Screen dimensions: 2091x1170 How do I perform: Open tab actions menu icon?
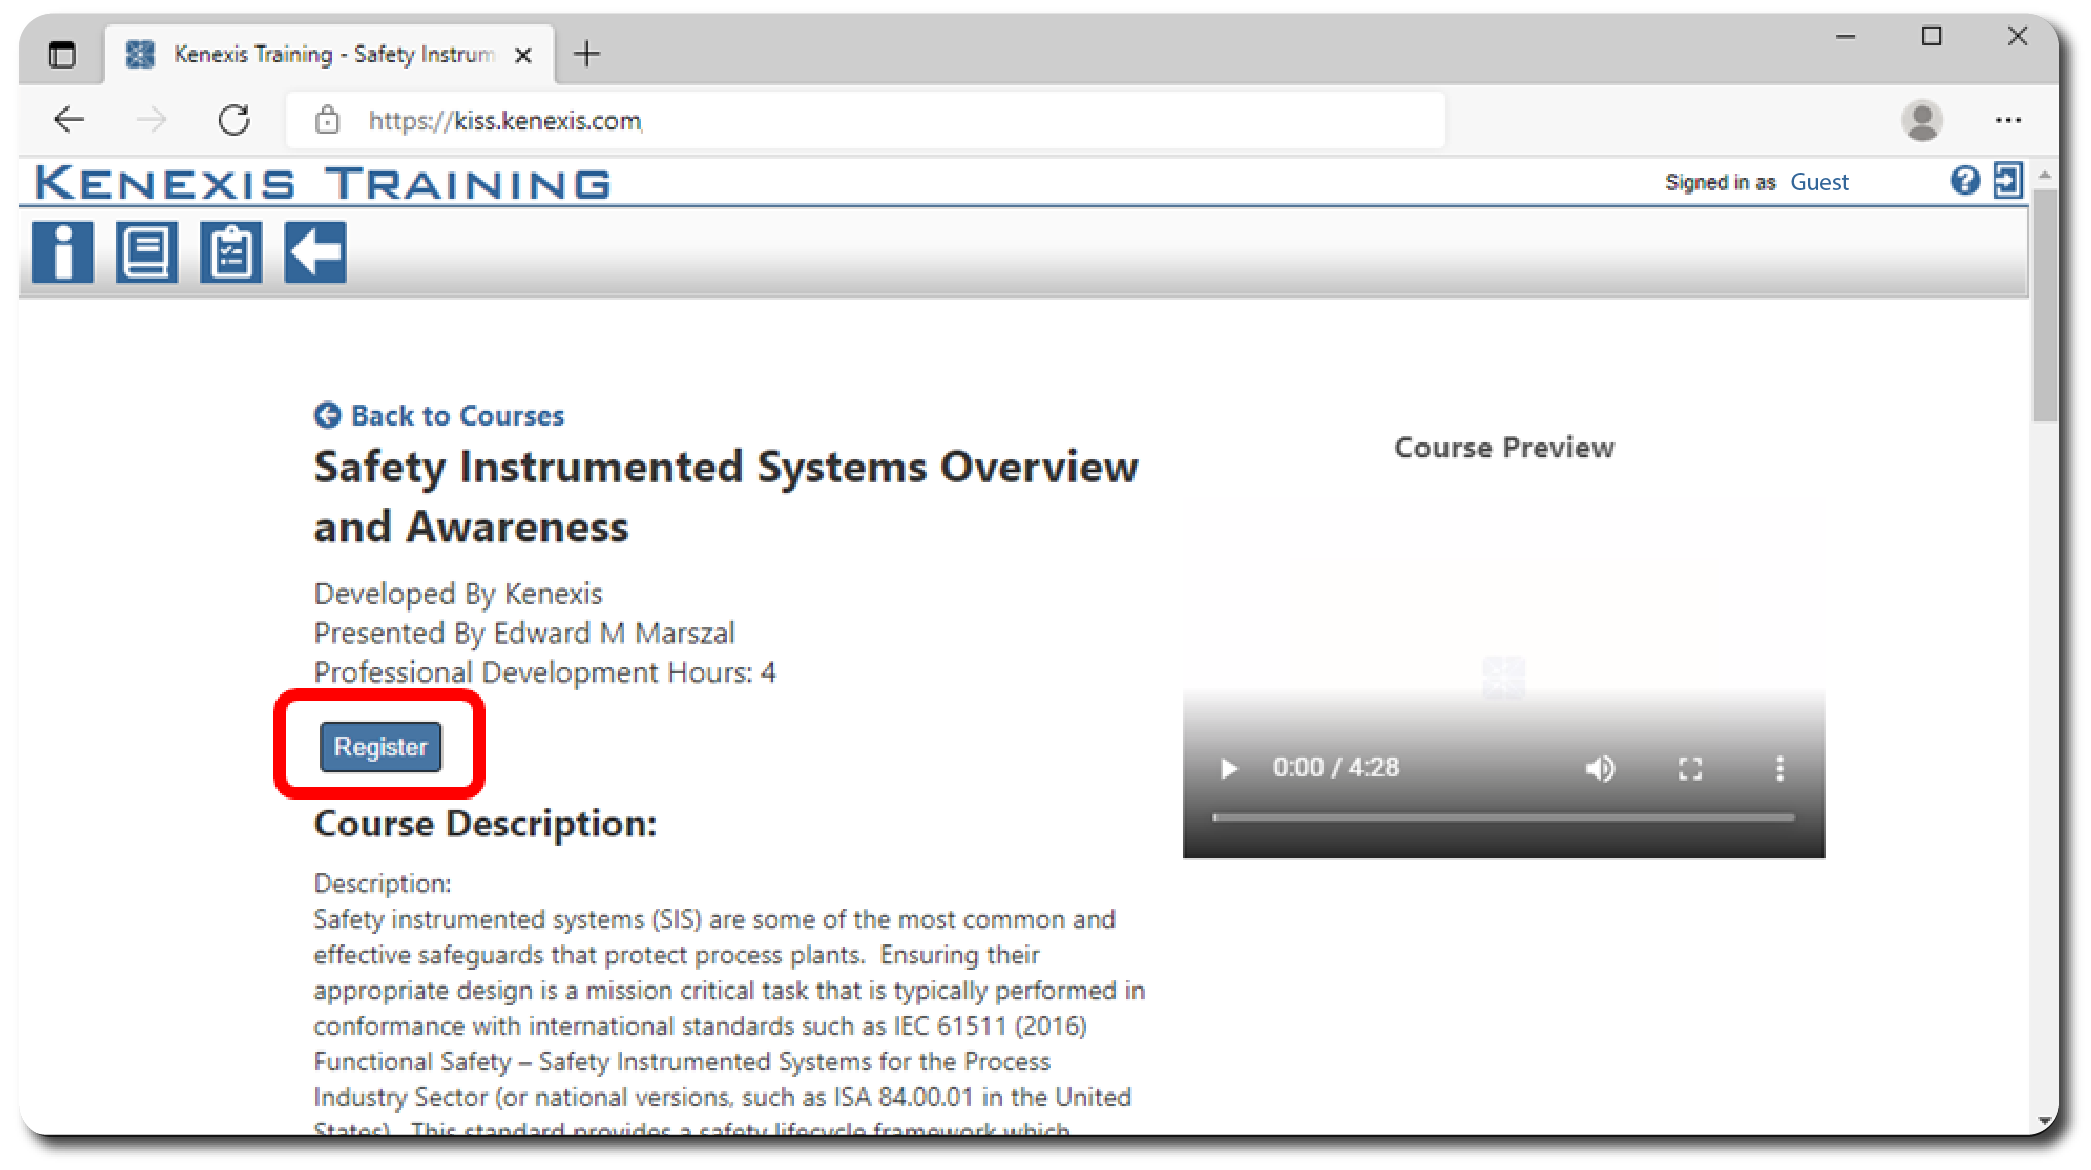pos(62,54)
